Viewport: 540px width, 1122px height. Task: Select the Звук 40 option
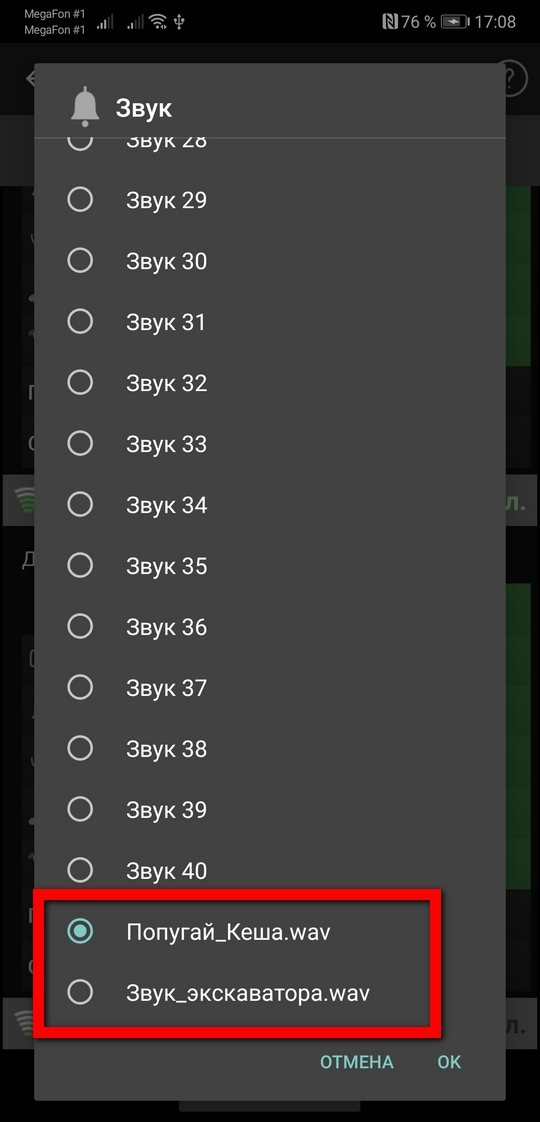pyautogui.click(x=270, y=870)
